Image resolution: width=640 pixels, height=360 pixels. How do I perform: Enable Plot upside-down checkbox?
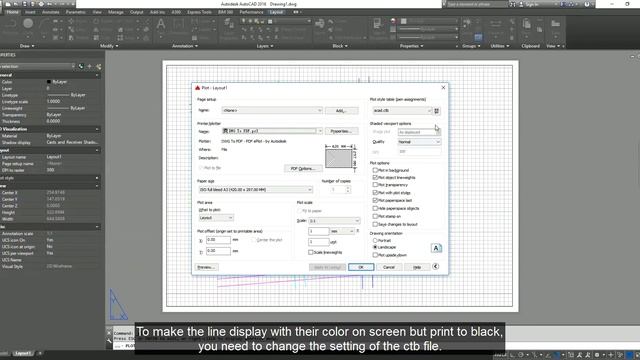click(375, 255)
